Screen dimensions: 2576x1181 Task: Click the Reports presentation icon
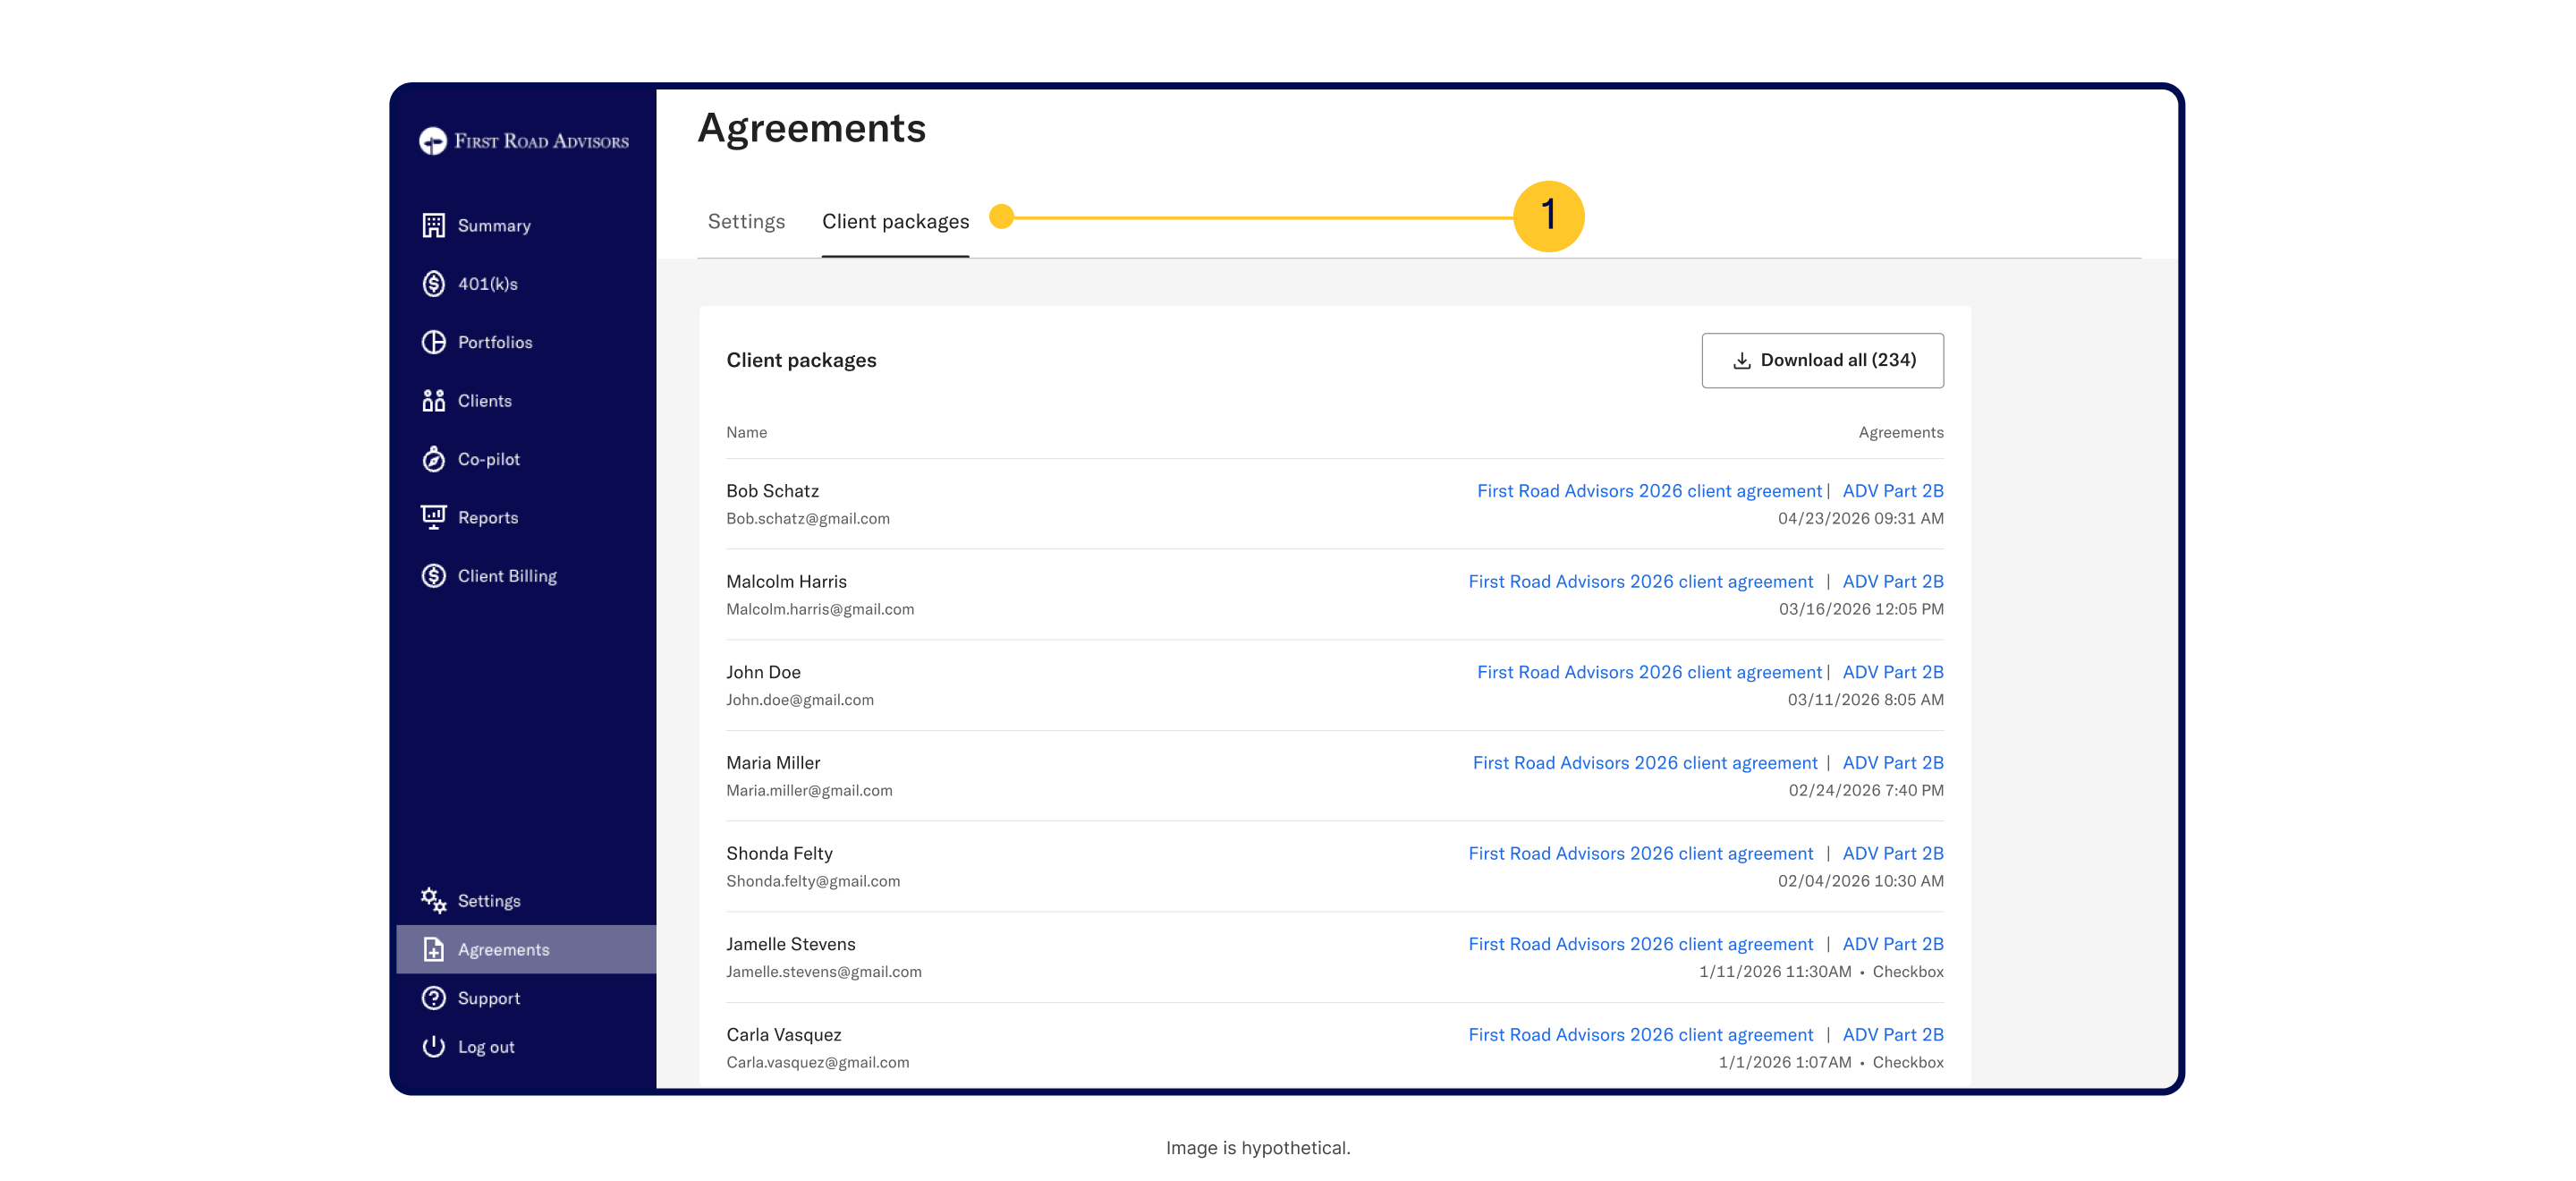tap(433, 517)
